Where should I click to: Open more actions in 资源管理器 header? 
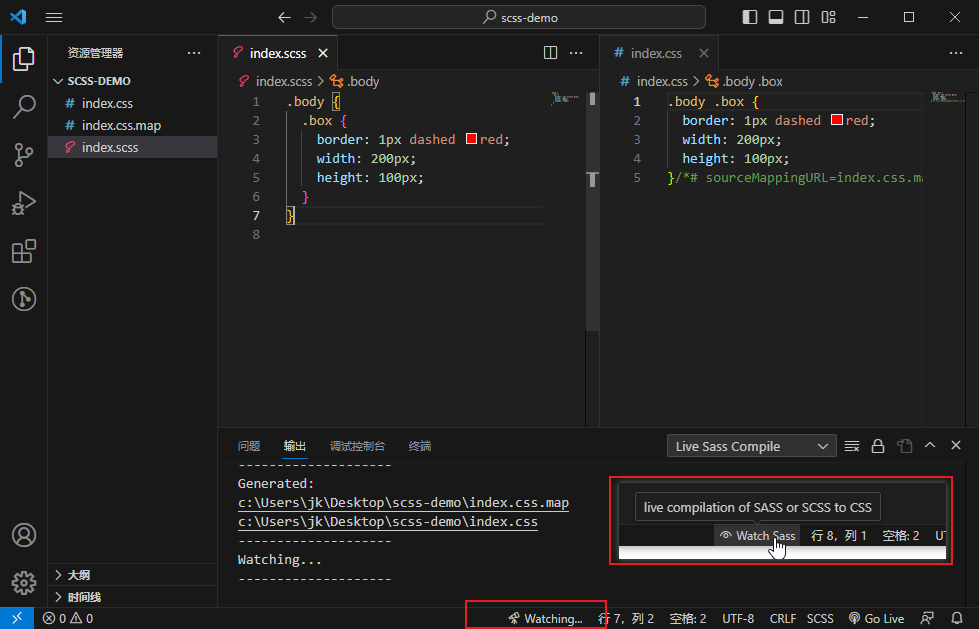194,53
